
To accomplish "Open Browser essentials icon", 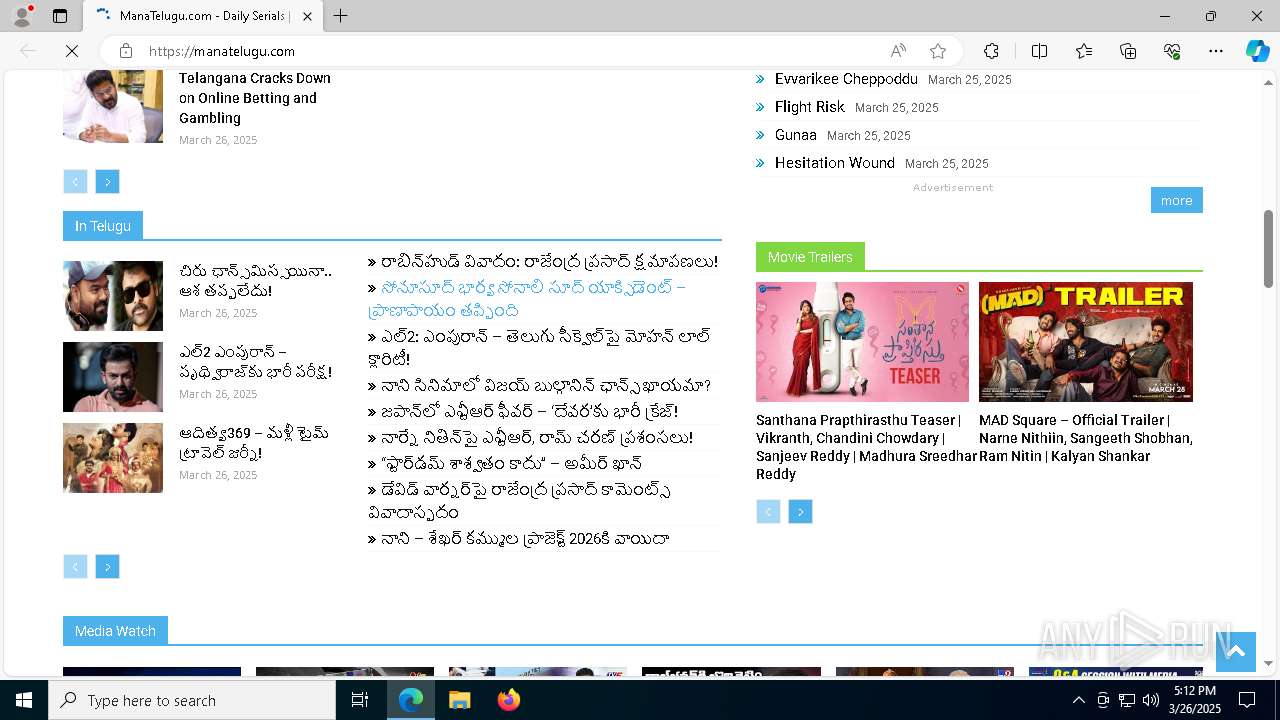I will [1172, 51].
